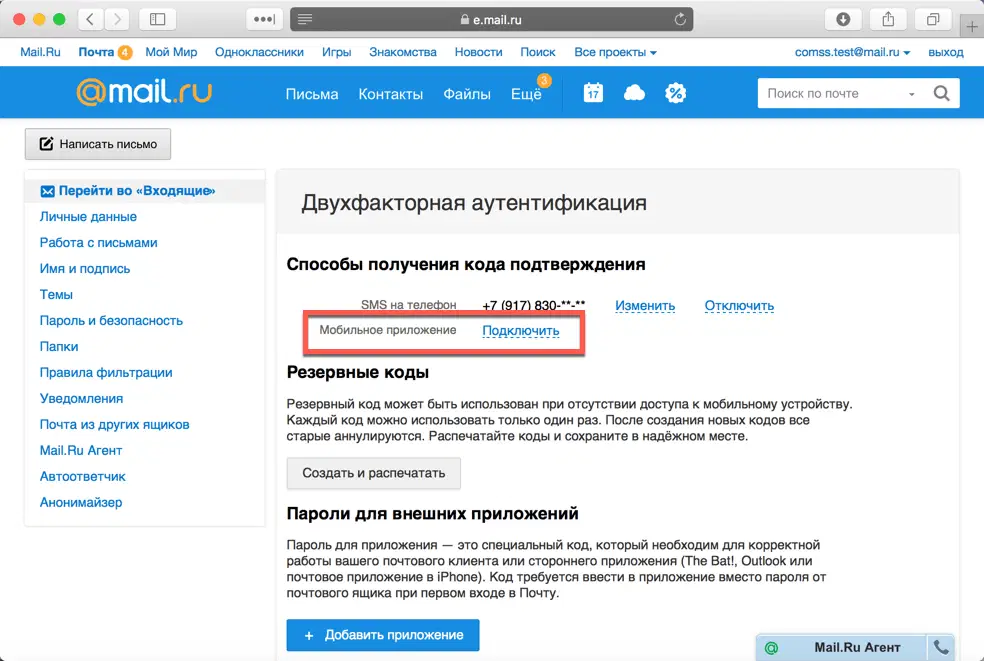Open Правила фильтрации settings
This screenshot has width=984, height=661.
point(106,372)
